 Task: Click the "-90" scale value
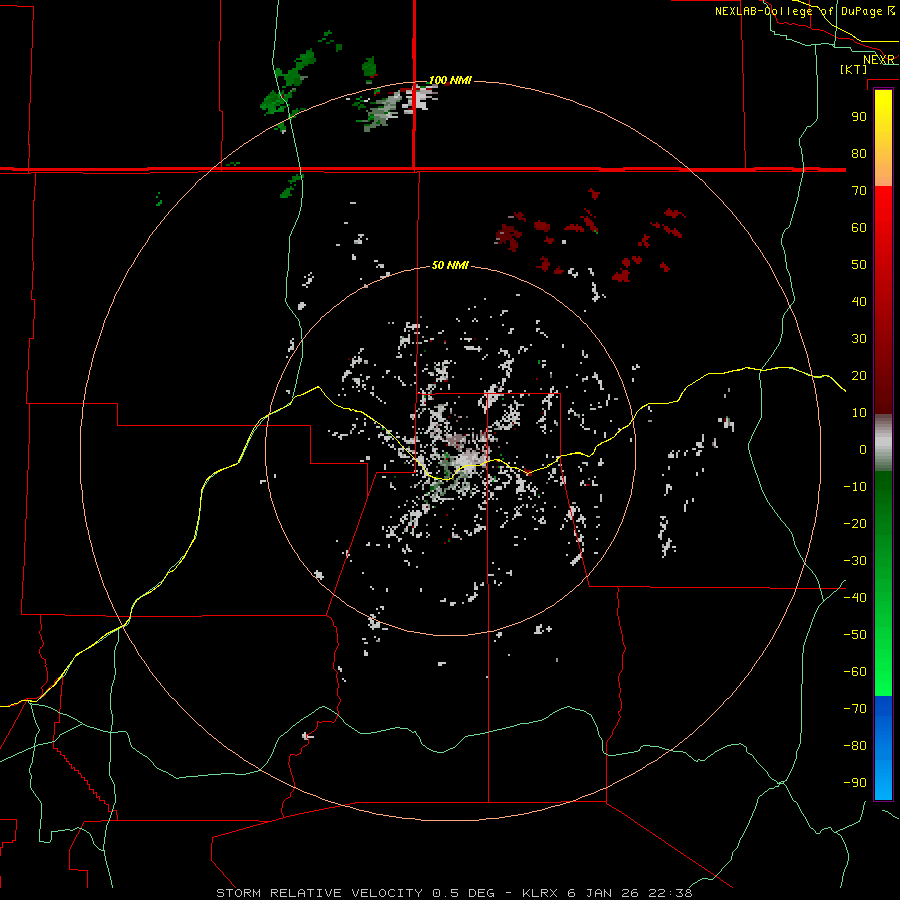[855, 783]
